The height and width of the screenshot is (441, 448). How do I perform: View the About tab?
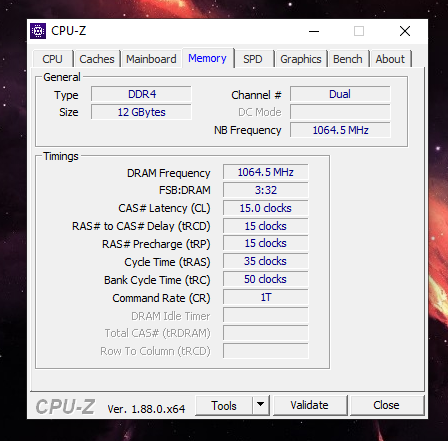coord(390,59)
